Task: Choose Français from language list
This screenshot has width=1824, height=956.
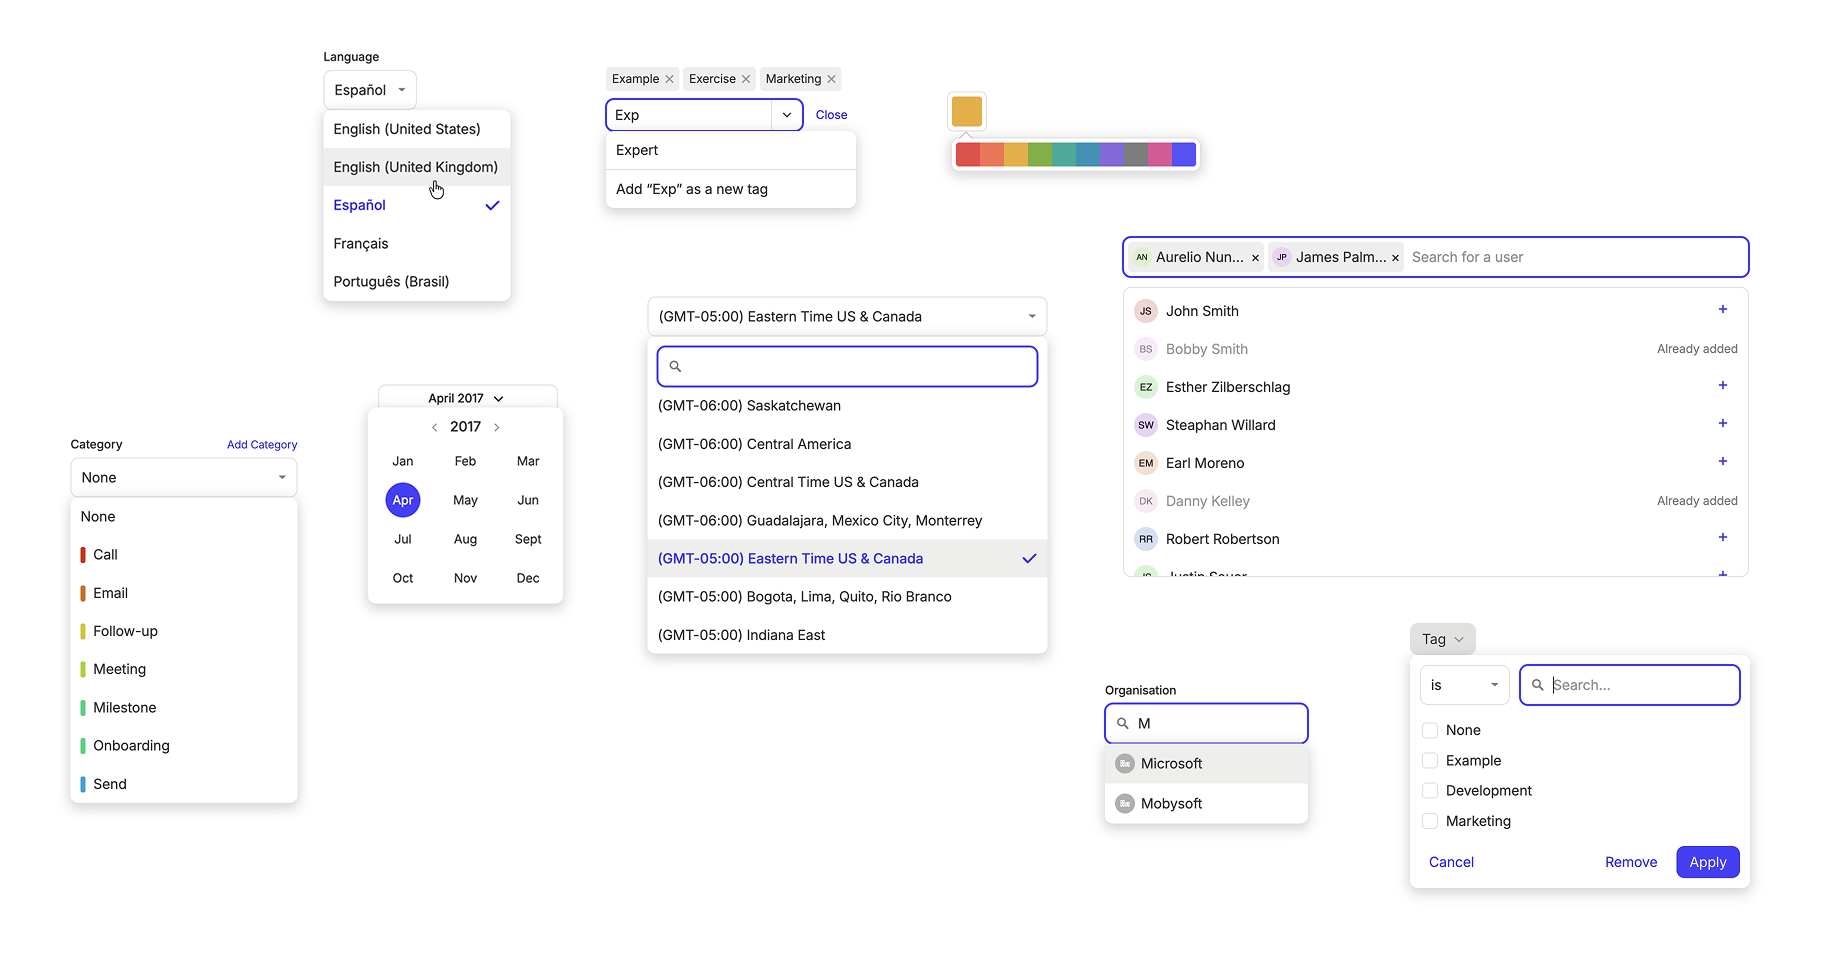Action: (417, 244)
